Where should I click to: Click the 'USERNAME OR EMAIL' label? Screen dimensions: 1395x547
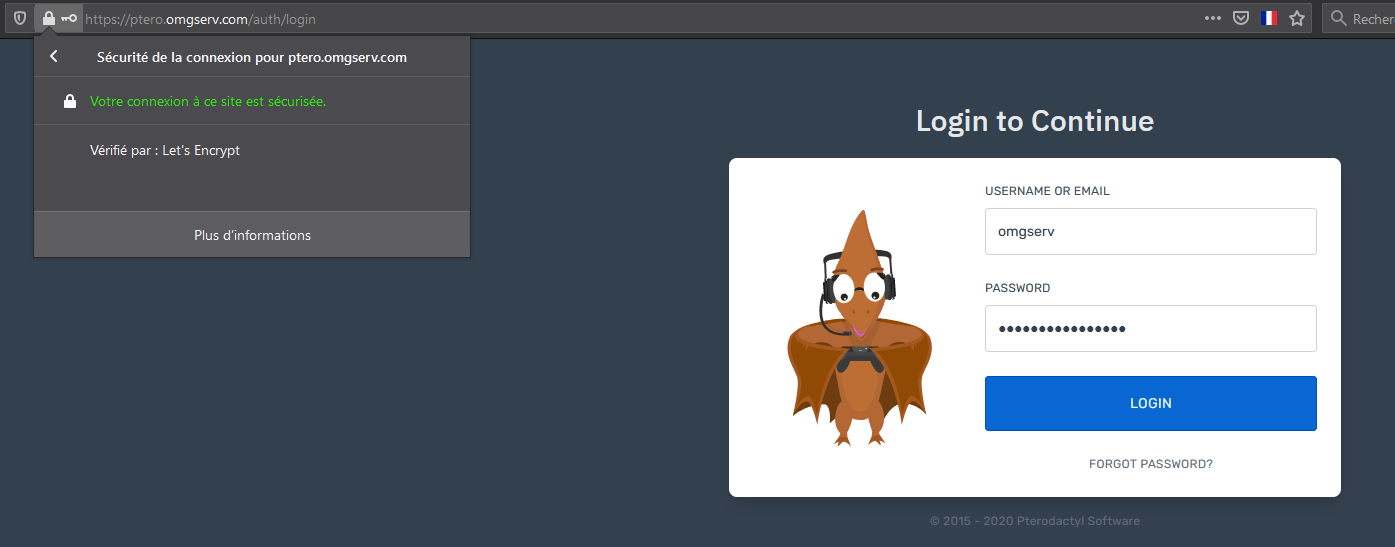point(1047,191)
